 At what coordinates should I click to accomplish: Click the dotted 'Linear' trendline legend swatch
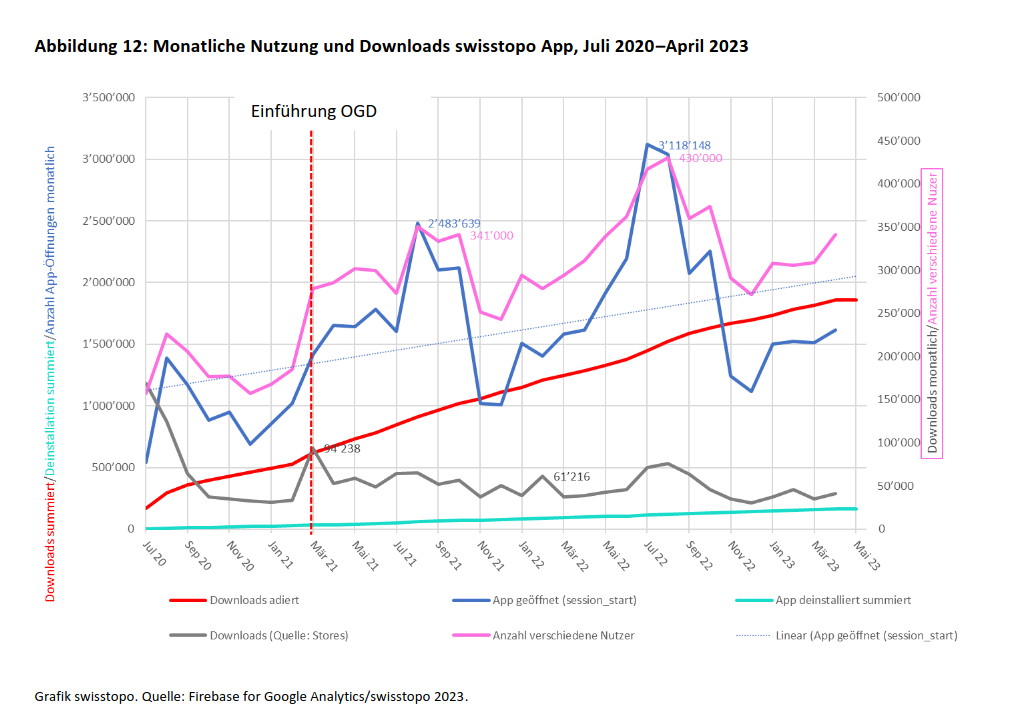(754, 636)
